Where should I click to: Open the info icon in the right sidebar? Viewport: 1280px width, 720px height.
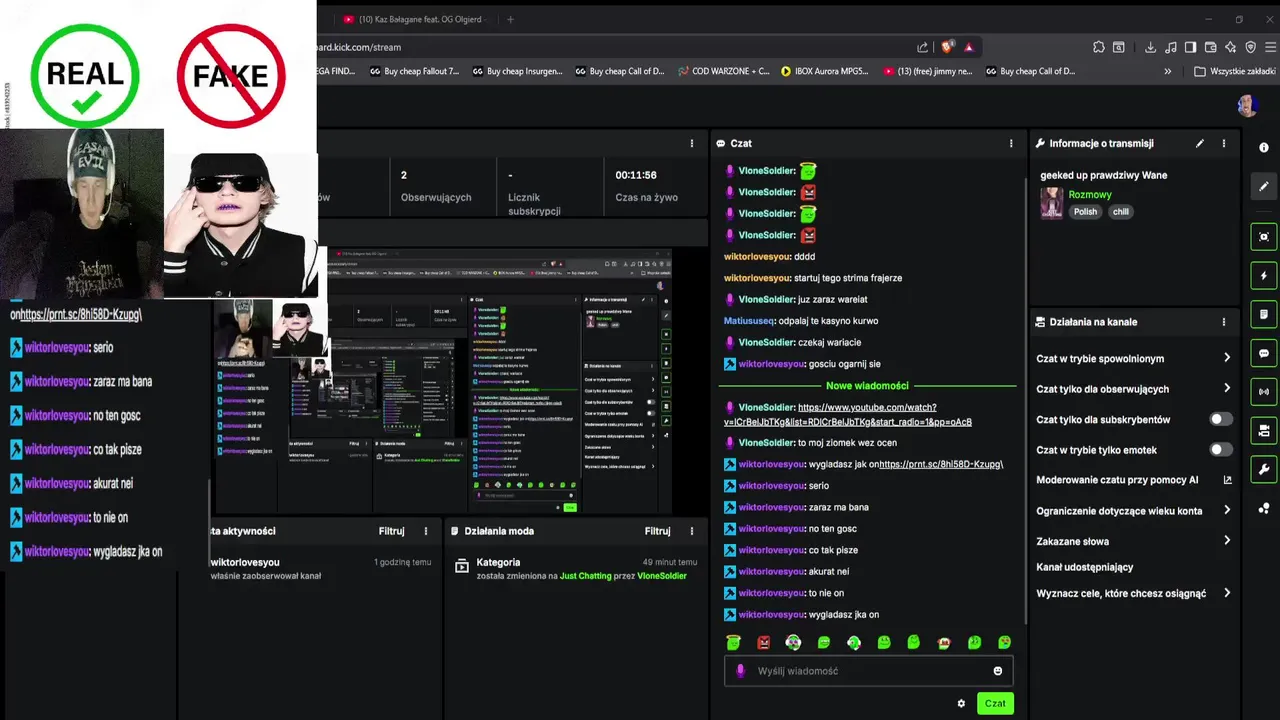1264,148
